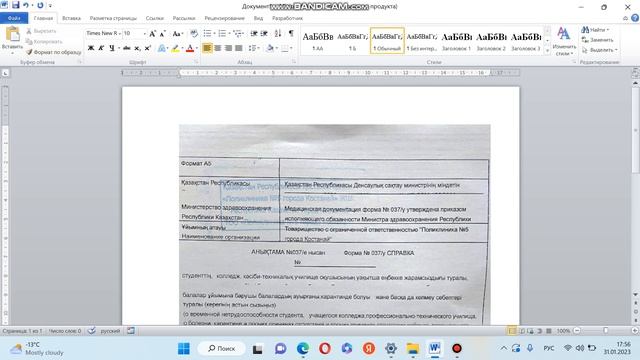This screenshot has height=360, width=640.
Task: Increase font size with the grow-font icon
Action: pyautogui.click(x=152, y=34)
